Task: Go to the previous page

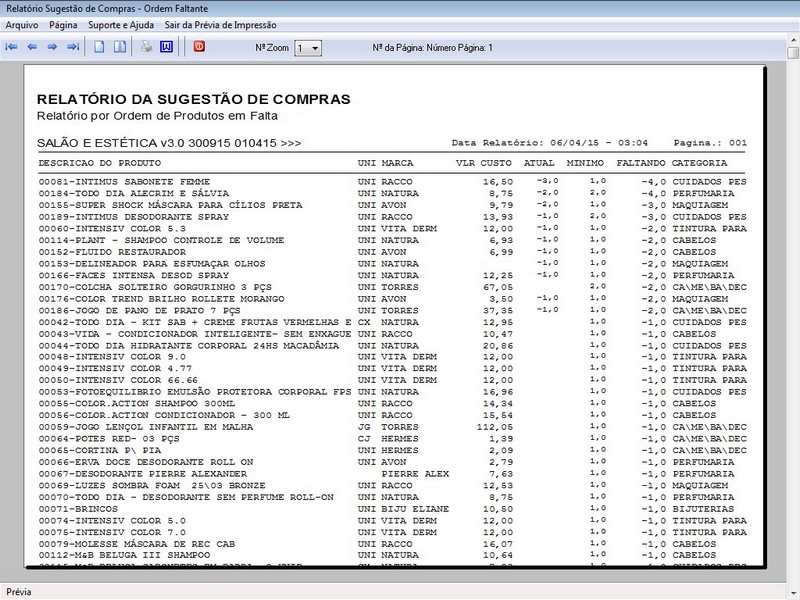Action: click(32, 47)
